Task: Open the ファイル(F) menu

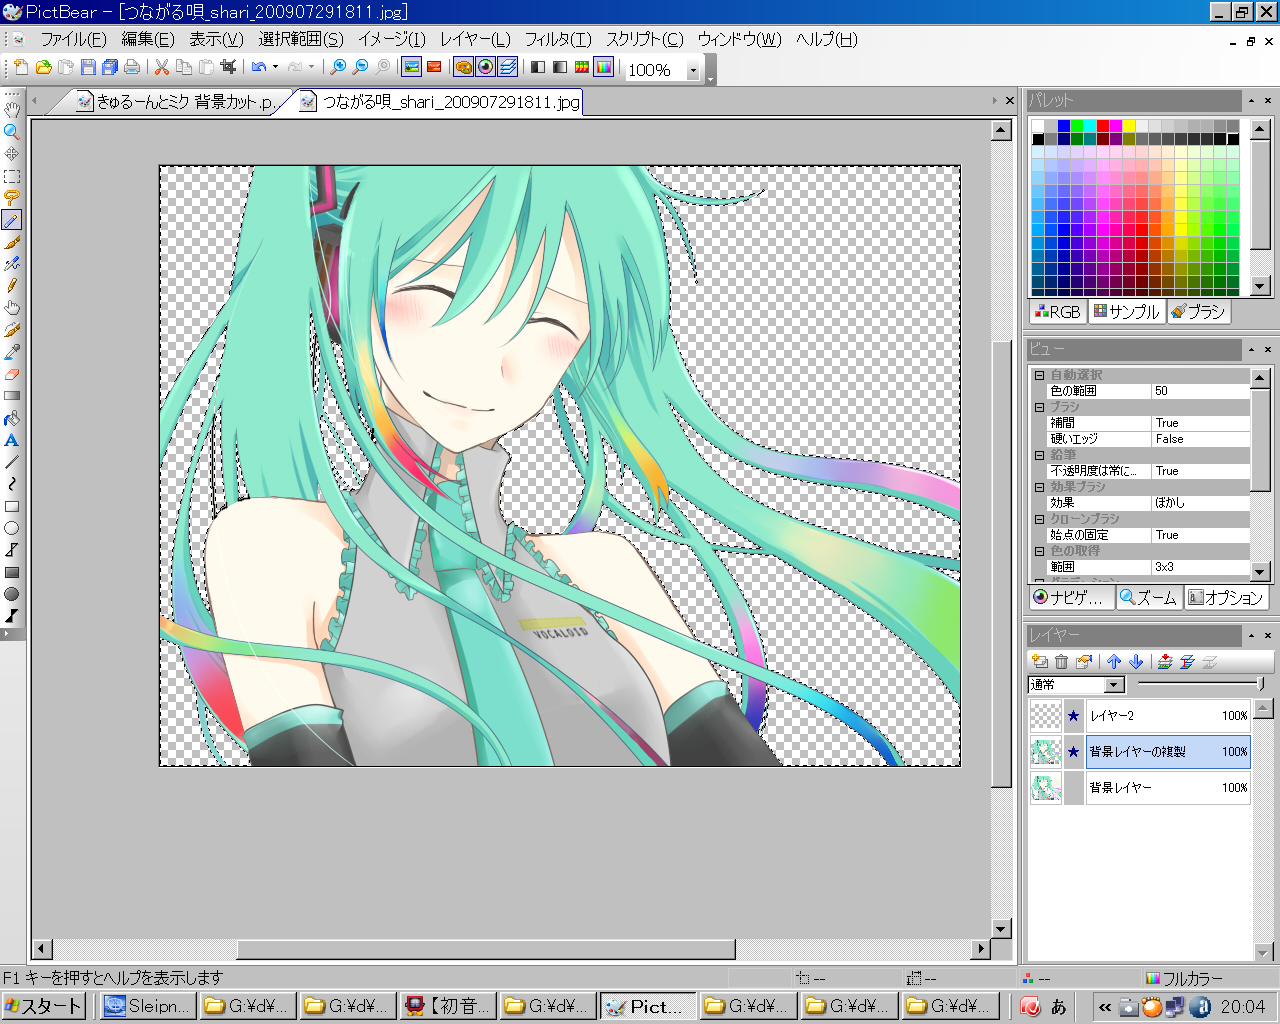Action: (x=73, y=40)
